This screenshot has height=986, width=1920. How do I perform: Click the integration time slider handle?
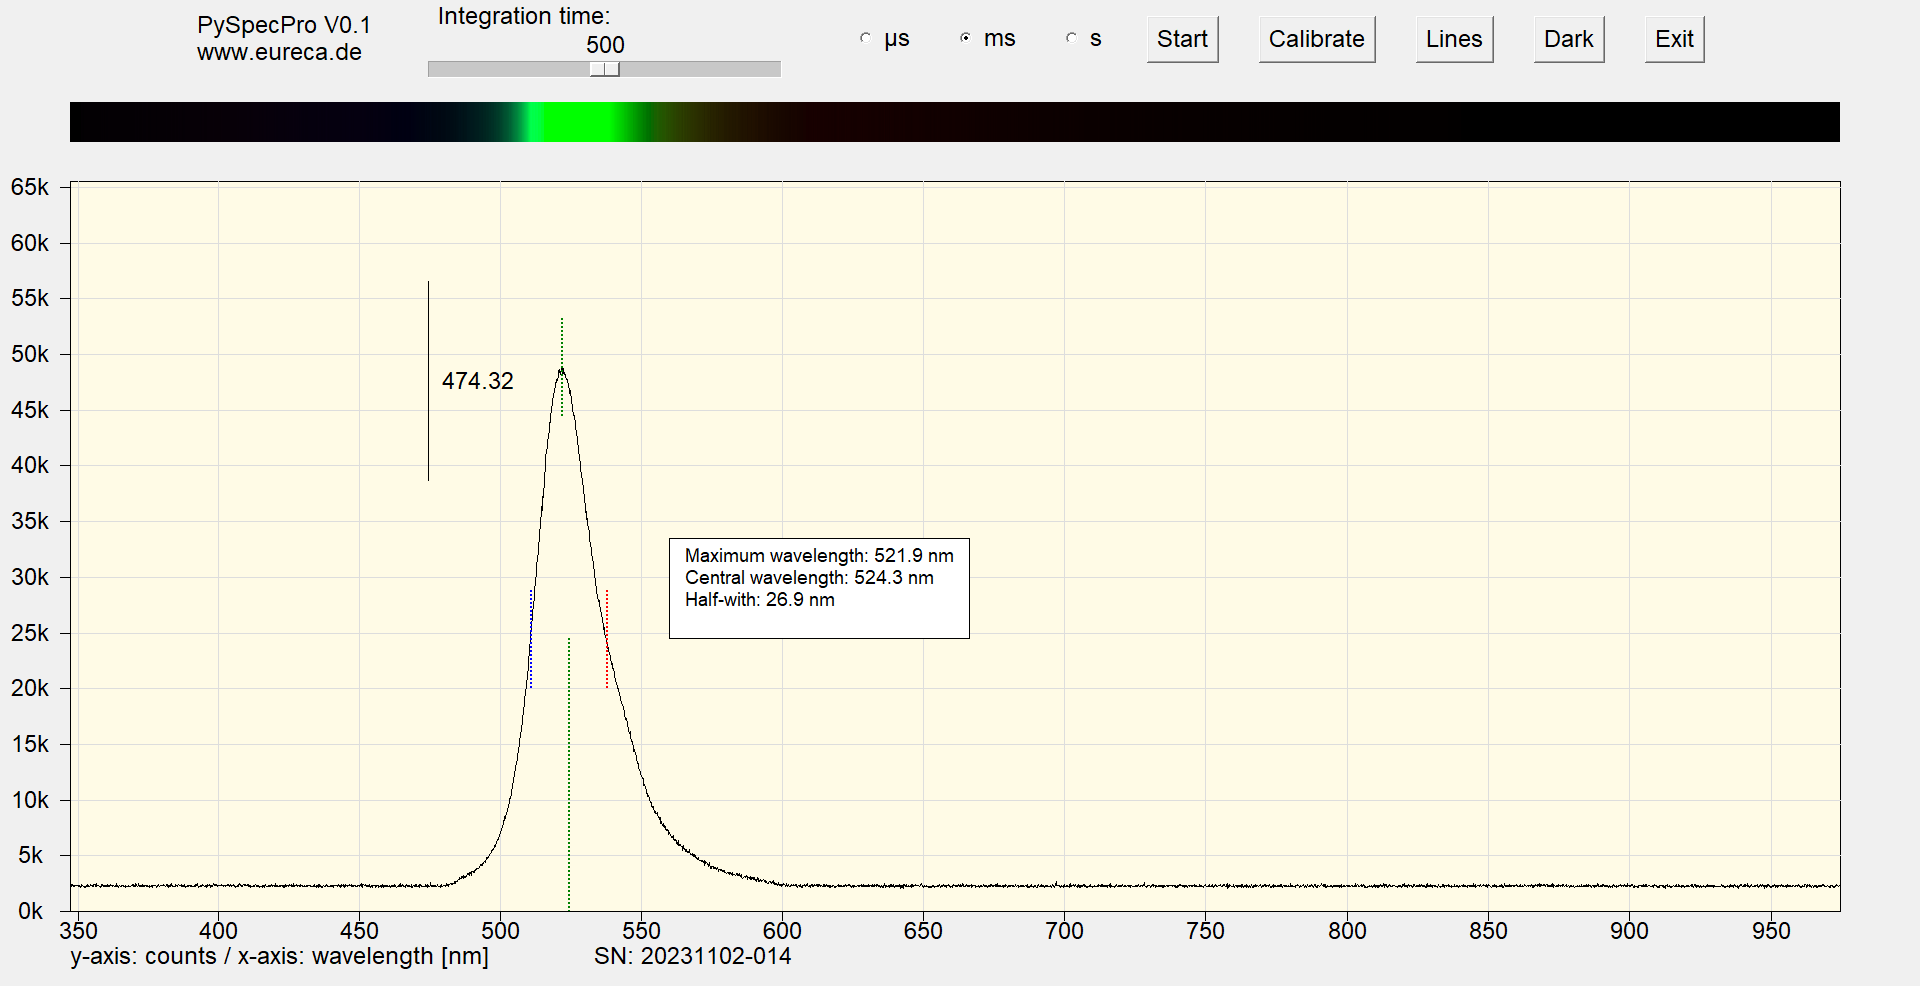coord(605,69)
